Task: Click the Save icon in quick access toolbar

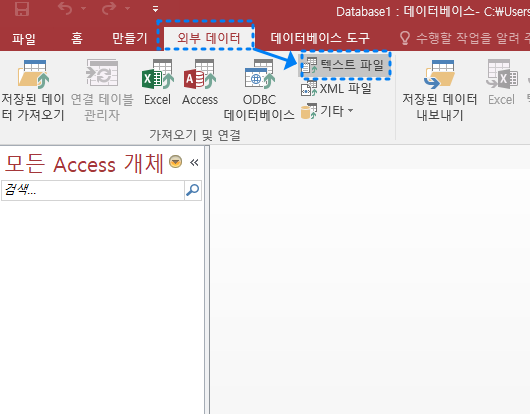Action: pos(22,8)
